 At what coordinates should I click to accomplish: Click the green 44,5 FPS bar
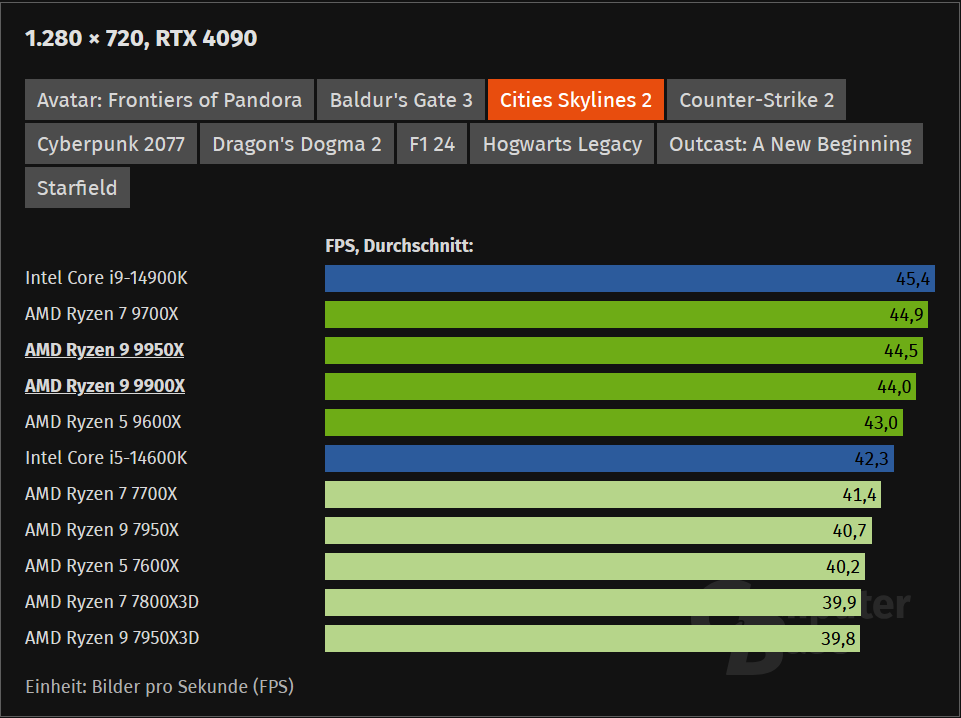coord(624,350)
